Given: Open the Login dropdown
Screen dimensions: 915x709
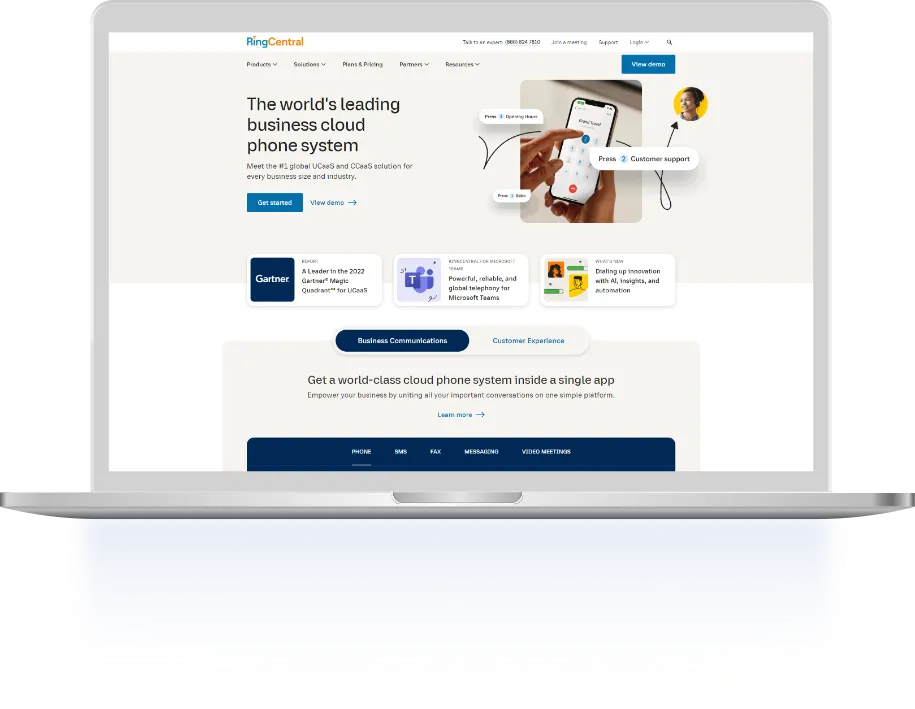Looking at the screenshot, I should [639, 42].
